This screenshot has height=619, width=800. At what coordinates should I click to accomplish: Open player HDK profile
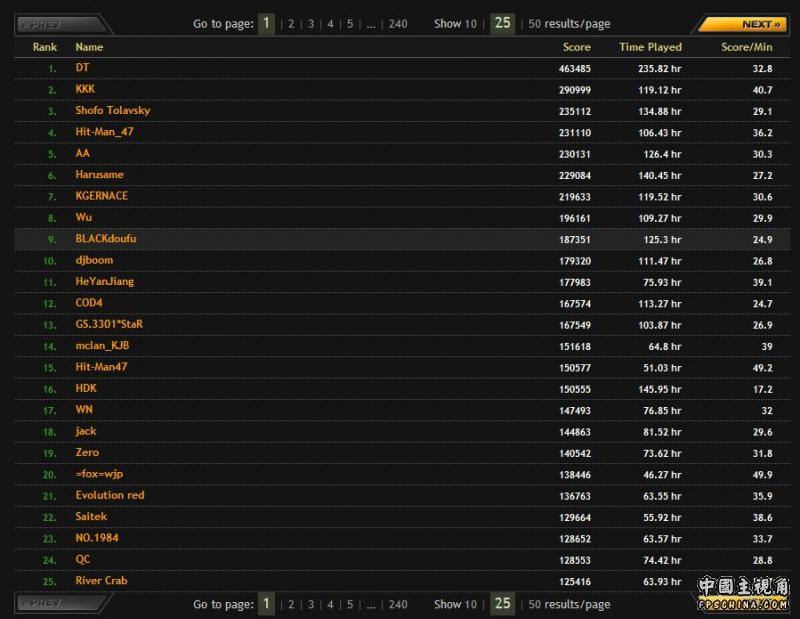[x=86, y=388]
